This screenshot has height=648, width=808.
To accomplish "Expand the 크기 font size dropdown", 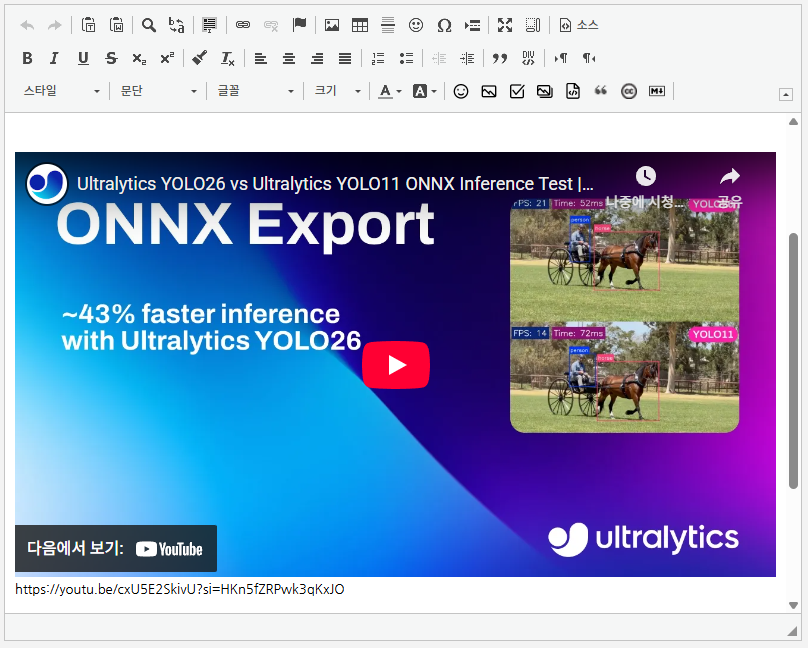I will tap(337, 91).
